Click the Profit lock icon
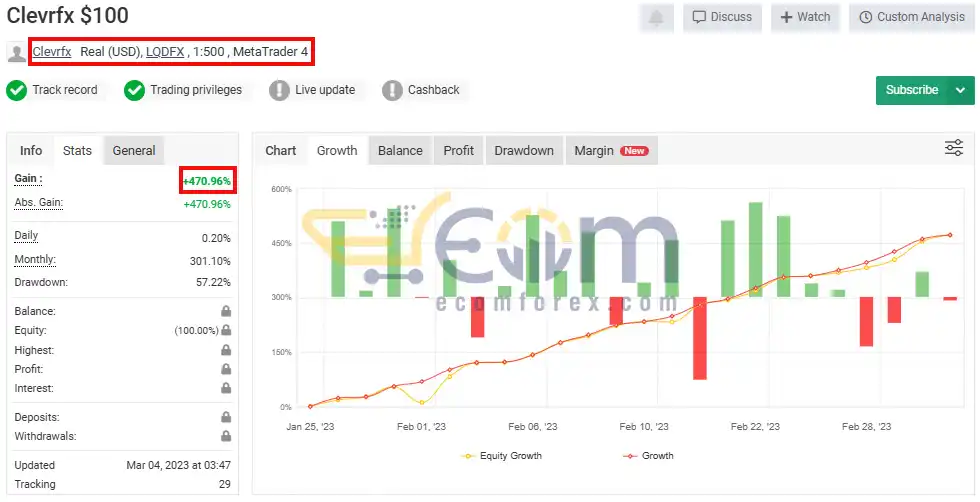This screenshot has width=980, height=502. point(226,369)
